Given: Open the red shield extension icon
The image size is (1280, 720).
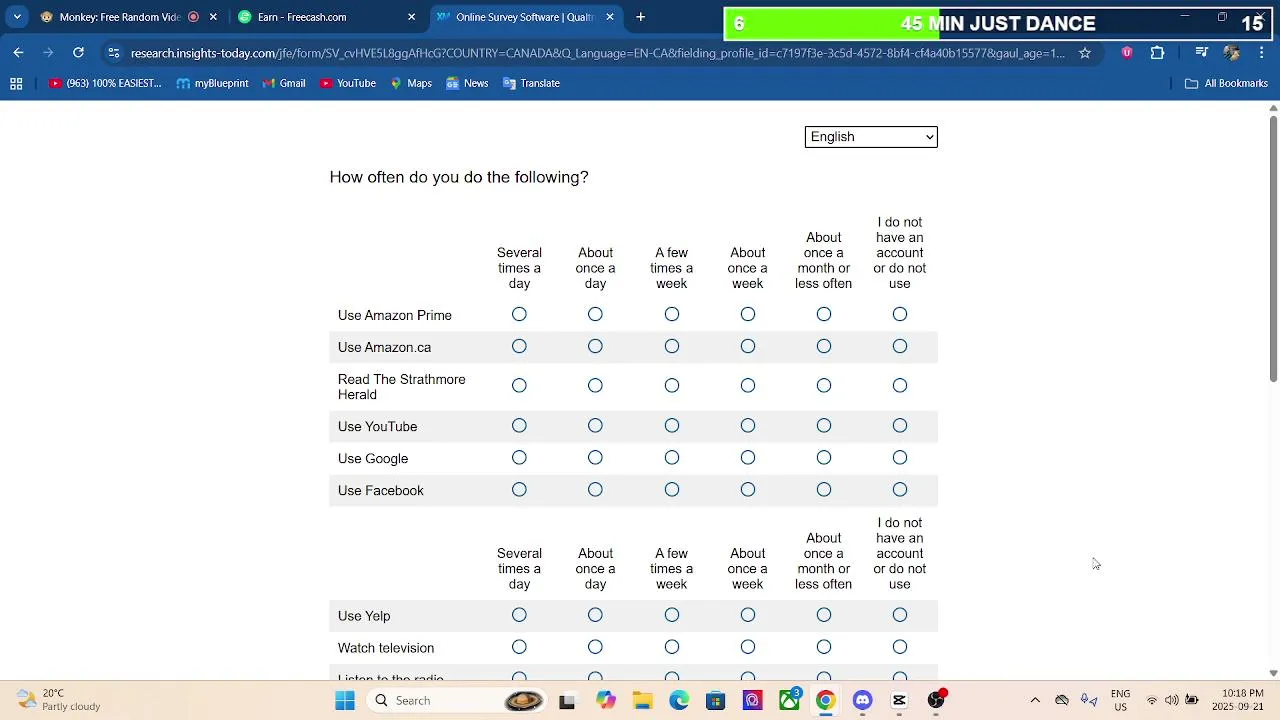Looking at the screenshot, I should point(1127,53).
